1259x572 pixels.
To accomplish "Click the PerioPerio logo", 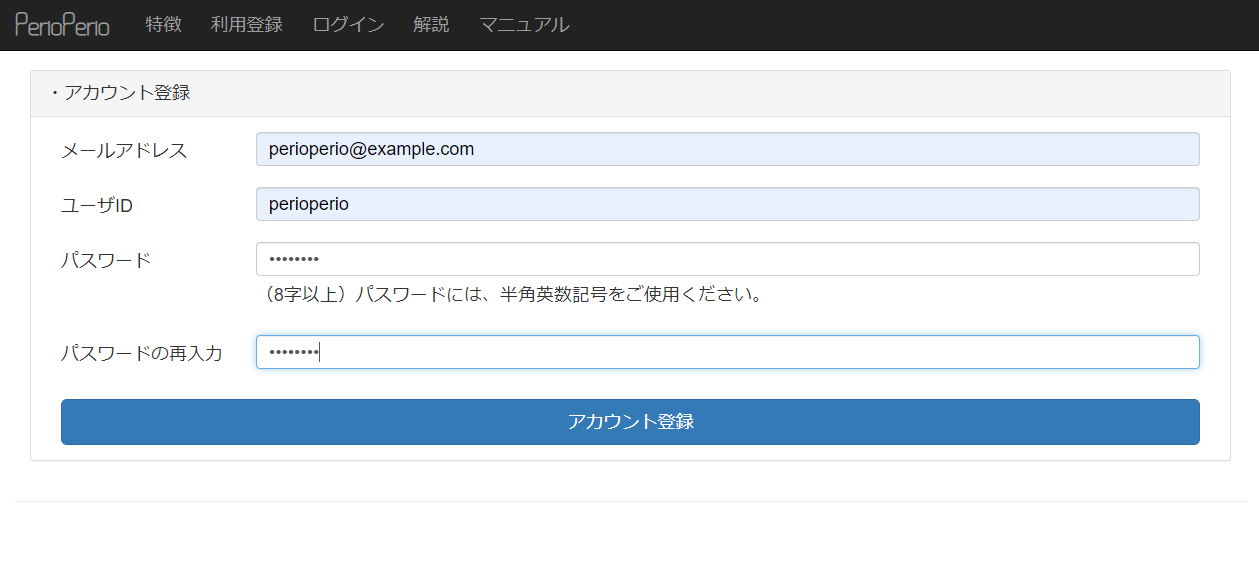I will point(62,25).
